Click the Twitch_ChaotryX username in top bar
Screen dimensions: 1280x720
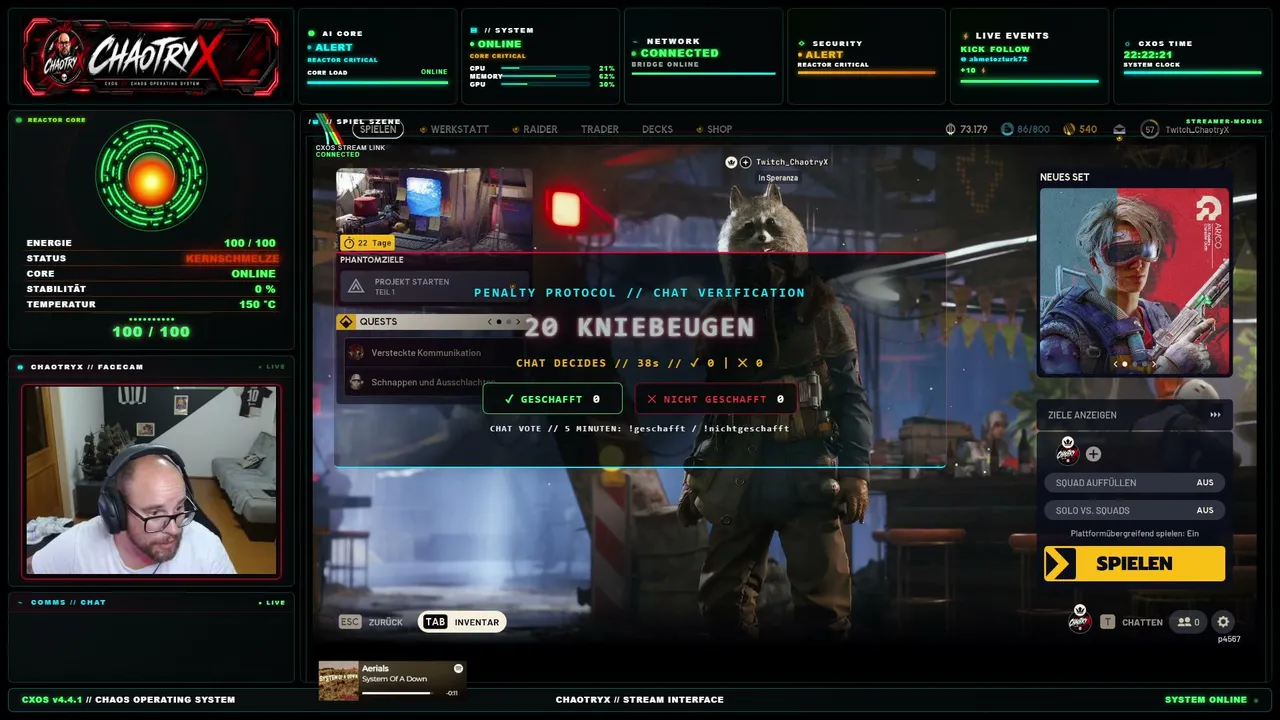[x=1197, y=130]
